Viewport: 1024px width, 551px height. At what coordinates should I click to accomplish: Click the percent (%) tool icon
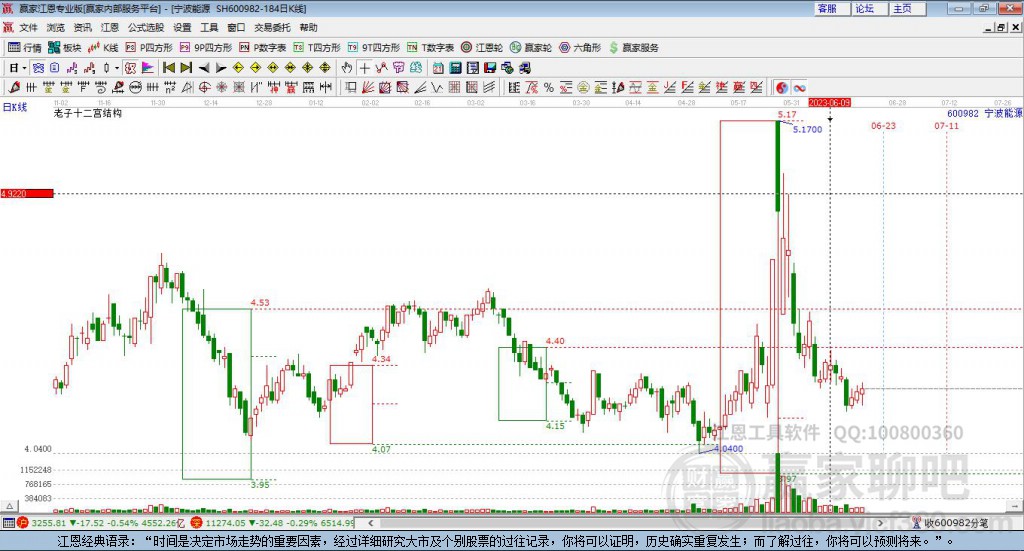point(549,87)
